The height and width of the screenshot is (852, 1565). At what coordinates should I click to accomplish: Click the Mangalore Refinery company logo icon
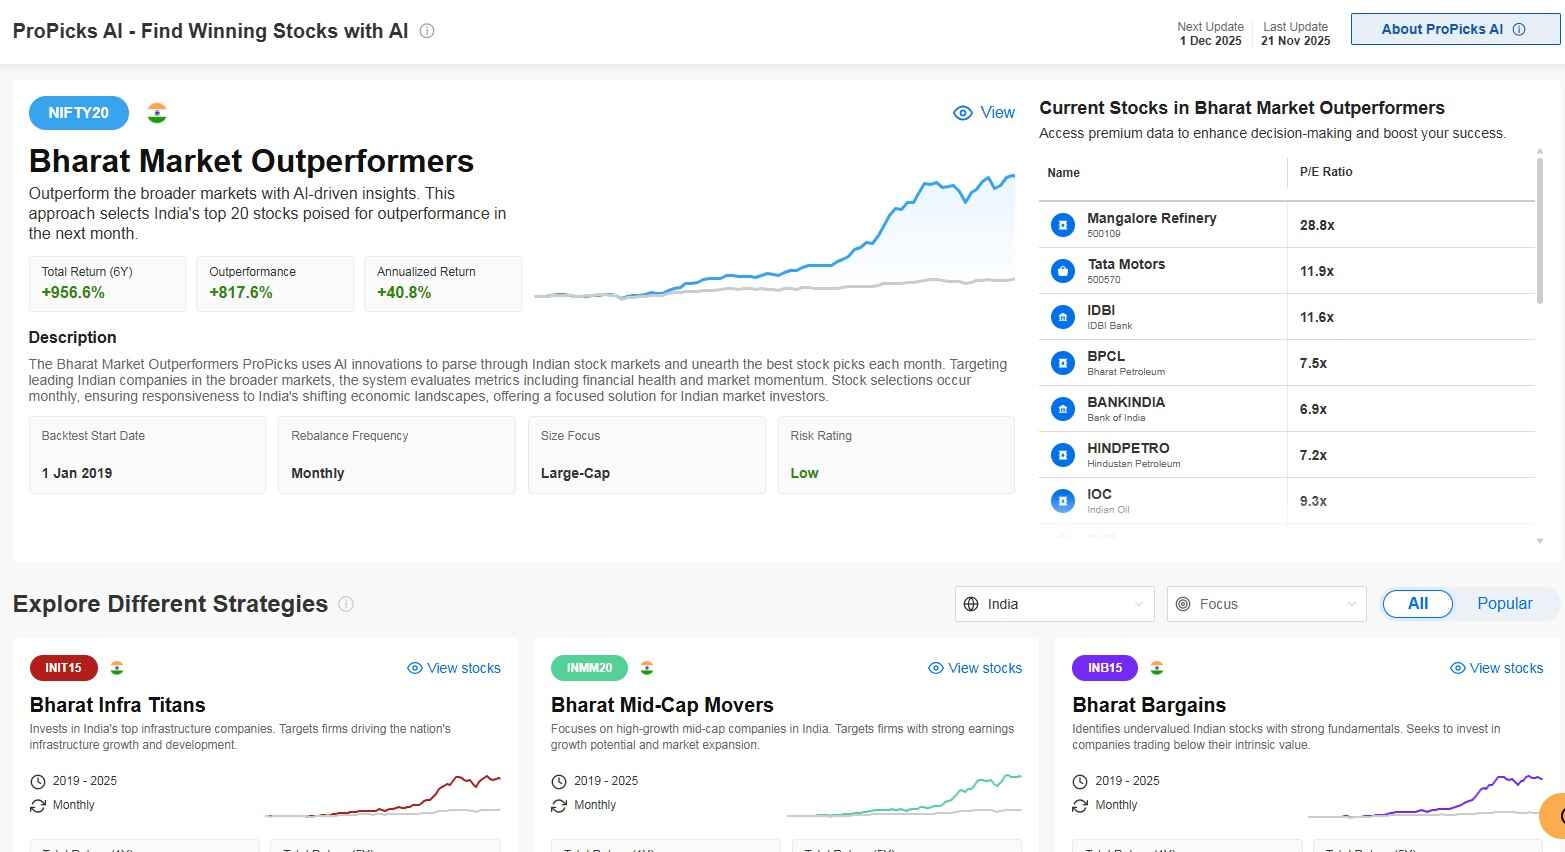1062,224
